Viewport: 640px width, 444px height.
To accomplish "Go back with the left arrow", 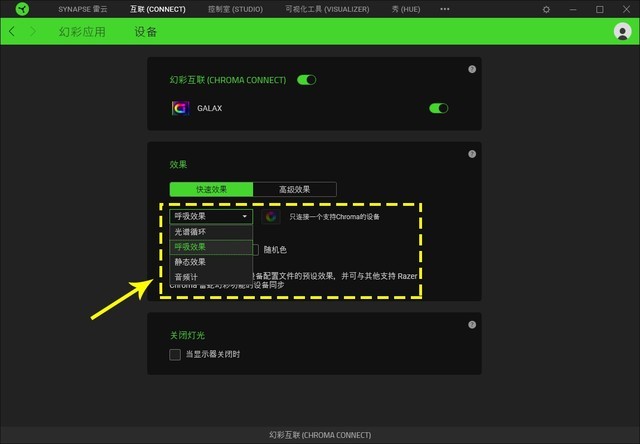I will pos(12,31).
